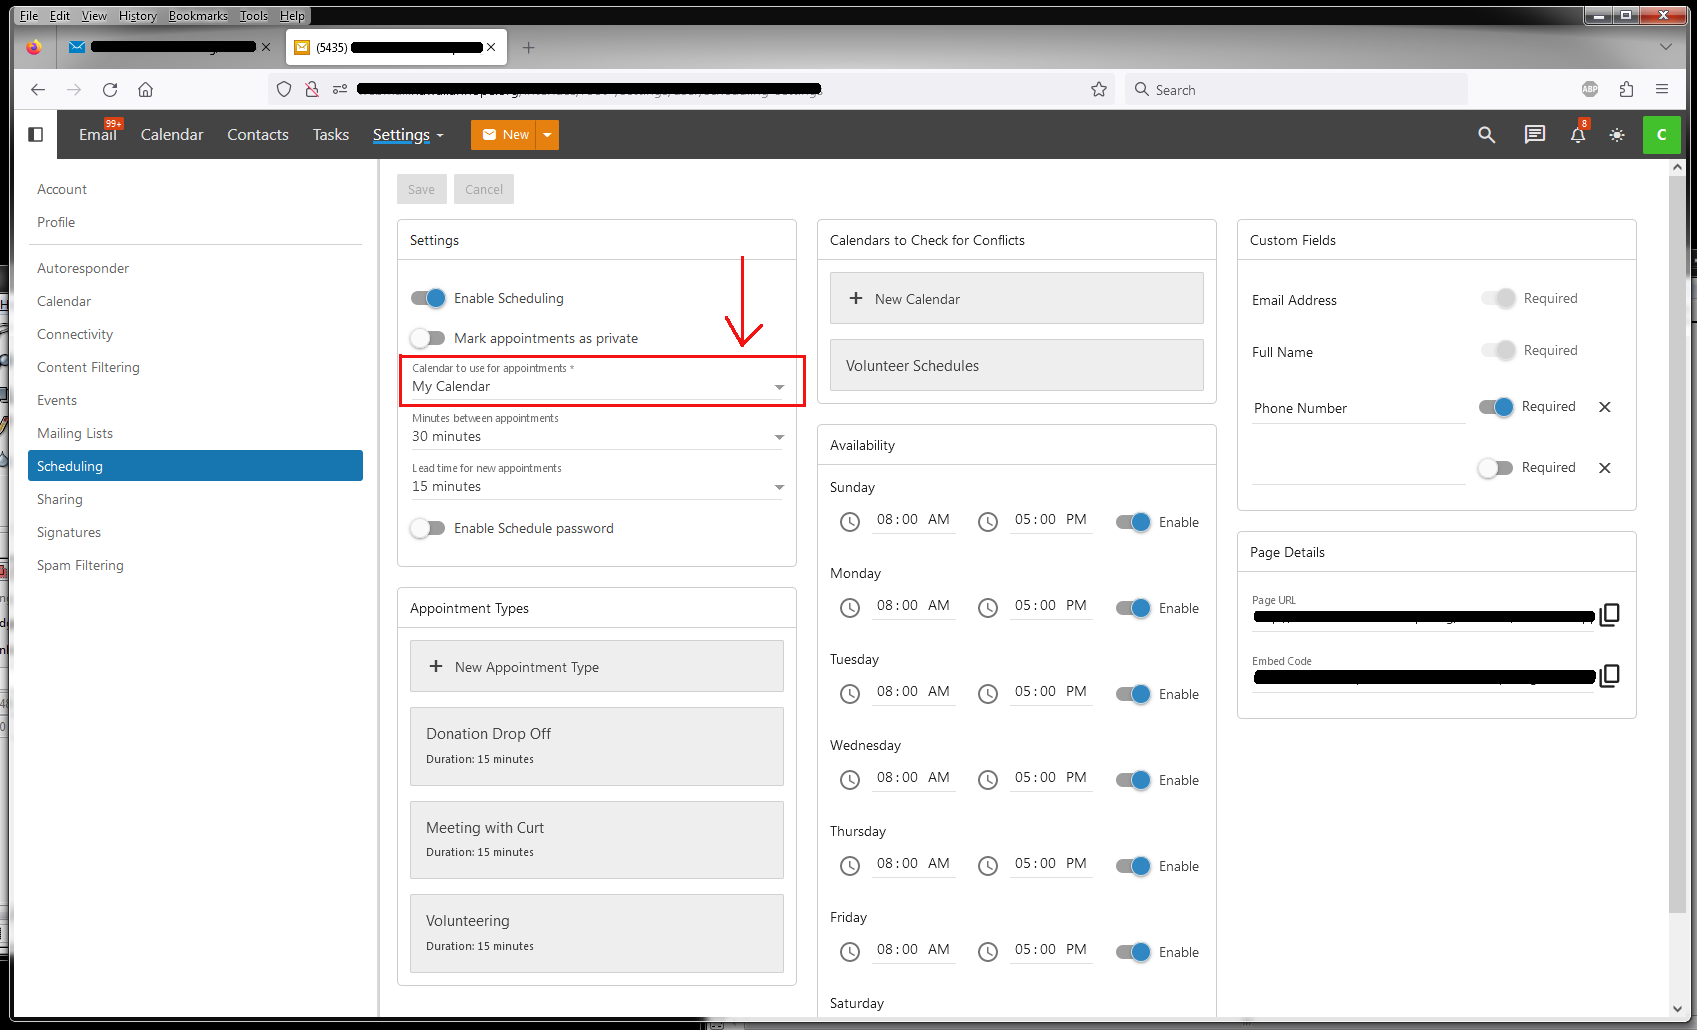1697x1030 pixels.
Task: Open Calendar to use for appointments dropdown
Action: tap(597, 386)
